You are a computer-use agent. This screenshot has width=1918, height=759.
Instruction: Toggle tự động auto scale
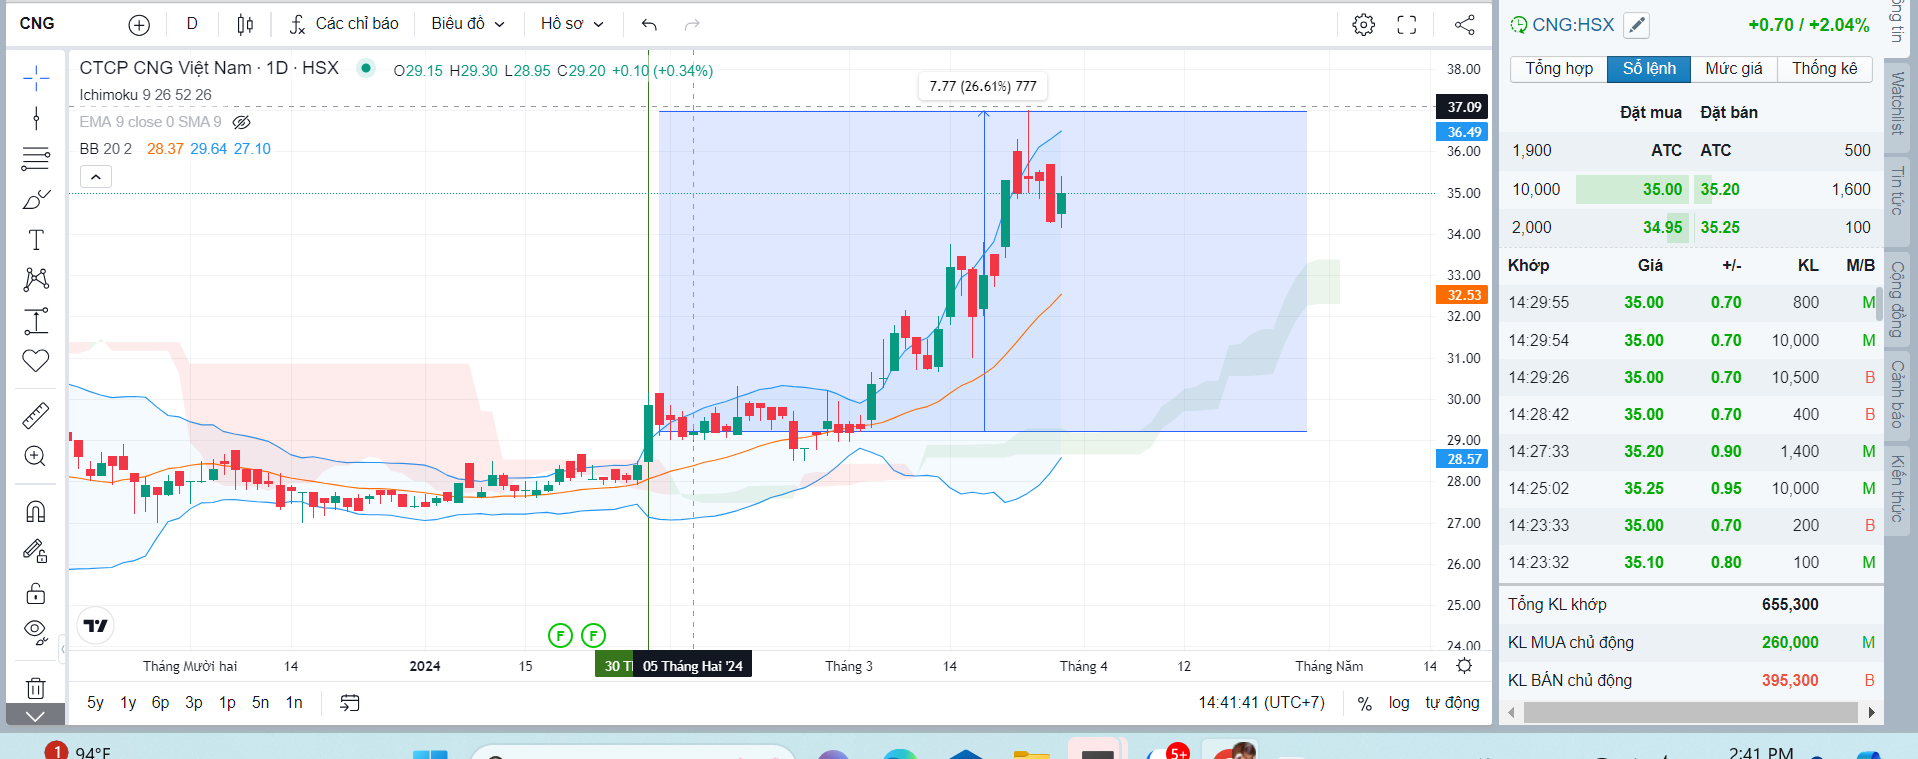(x=1452, y=702)
